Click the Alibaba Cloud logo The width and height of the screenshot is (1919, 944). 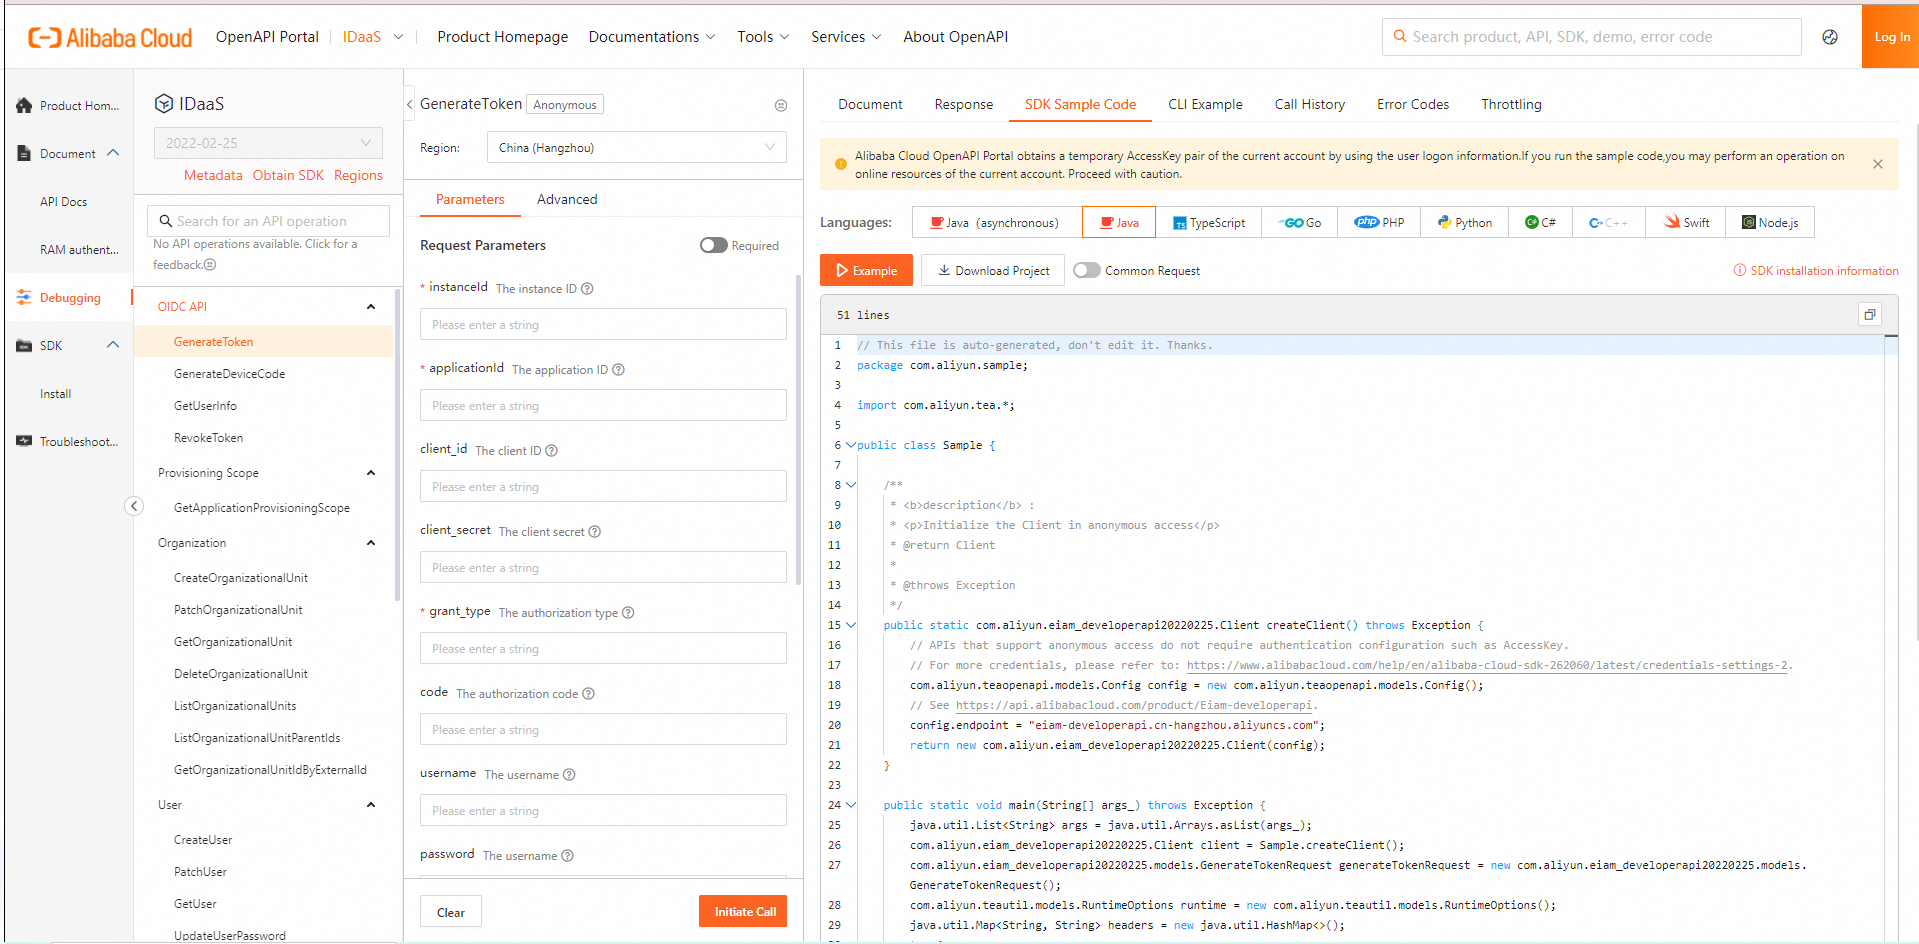click(110, 38)
